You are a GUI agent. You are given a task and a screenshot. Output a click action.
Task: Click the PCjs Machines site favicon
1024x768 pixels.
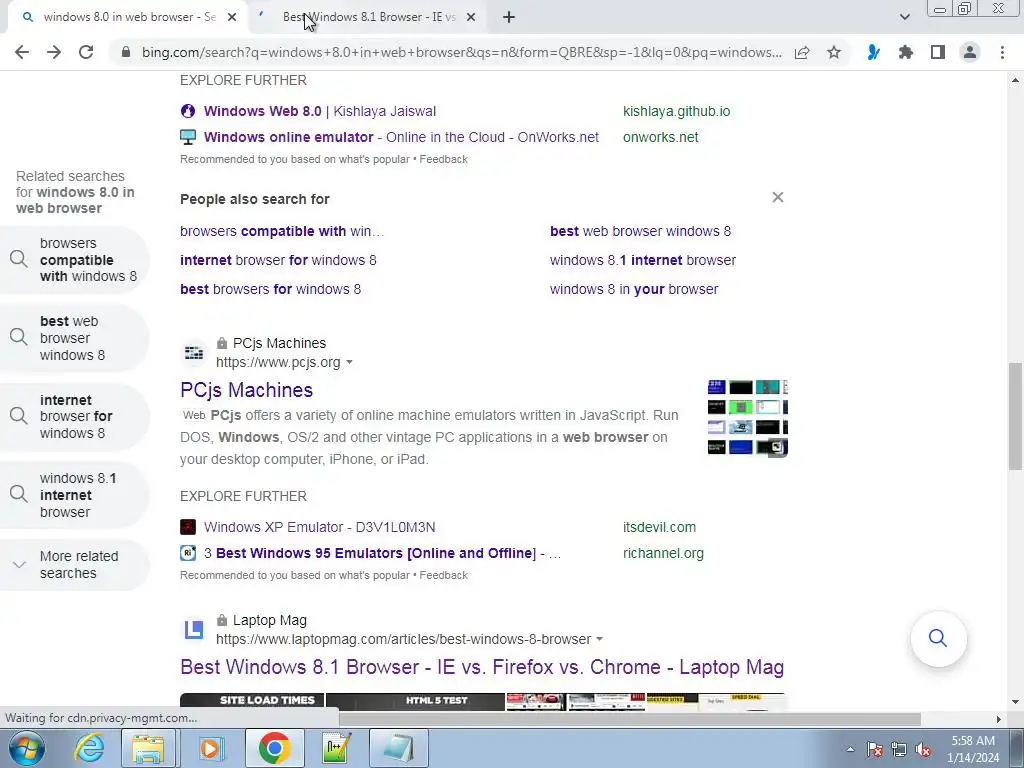click(x=194, y=353)
